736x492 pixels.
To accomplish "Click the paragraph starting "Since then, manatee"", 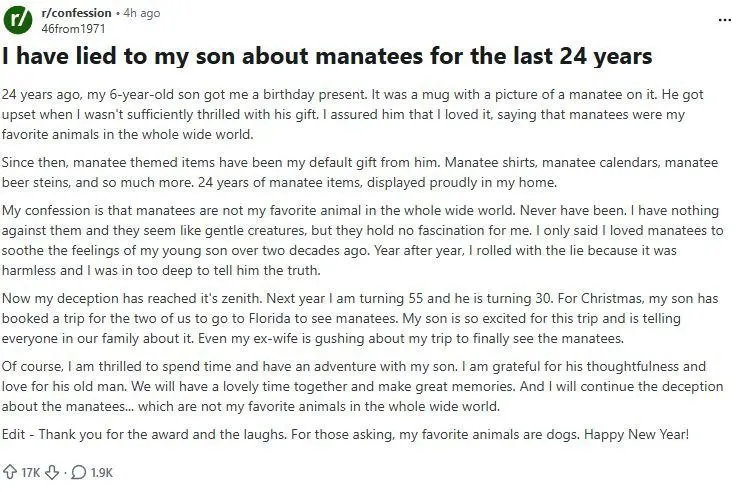I will click(360, 172).
